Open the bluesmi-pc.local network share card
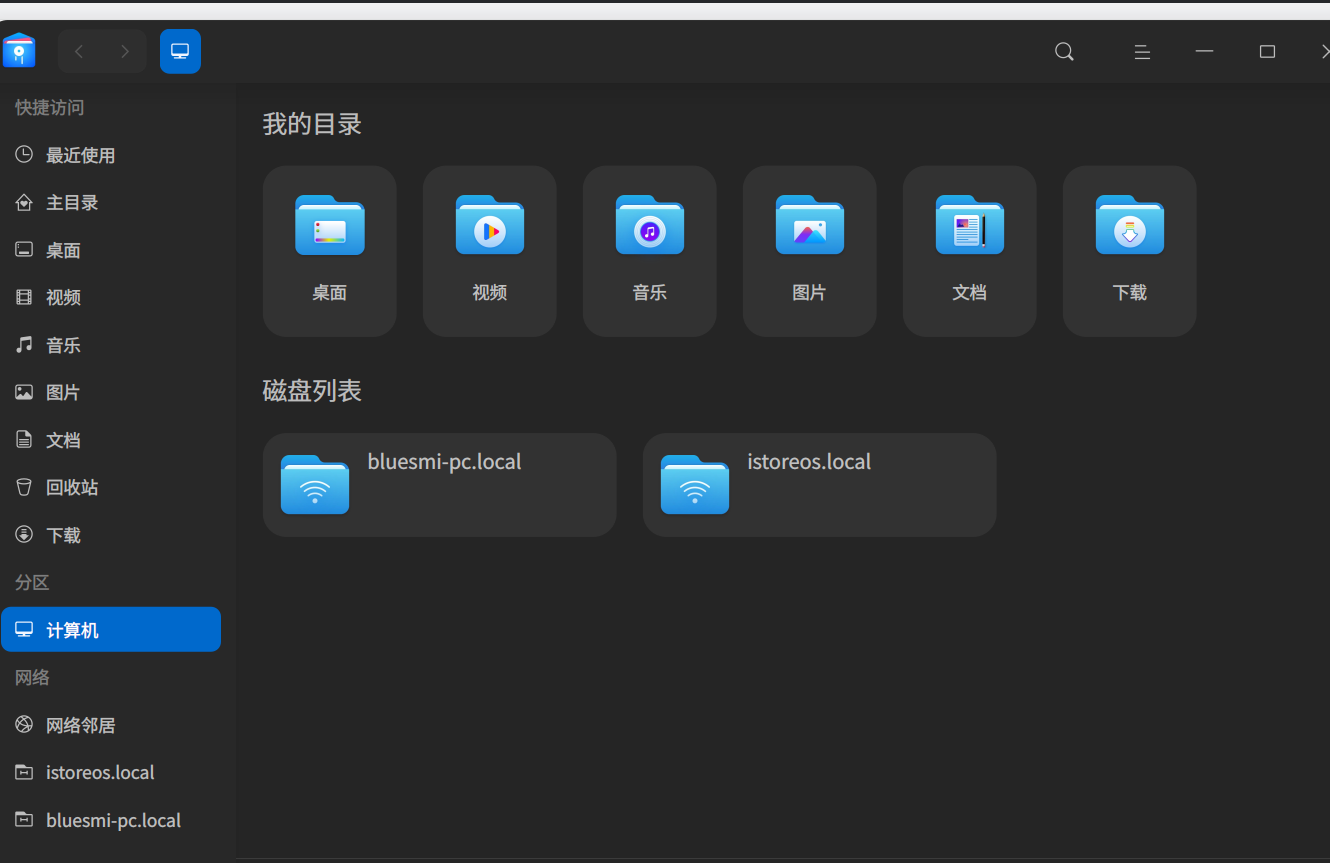Image resolution: width=1330 pixels, height=863 pixels. (439, 484)
